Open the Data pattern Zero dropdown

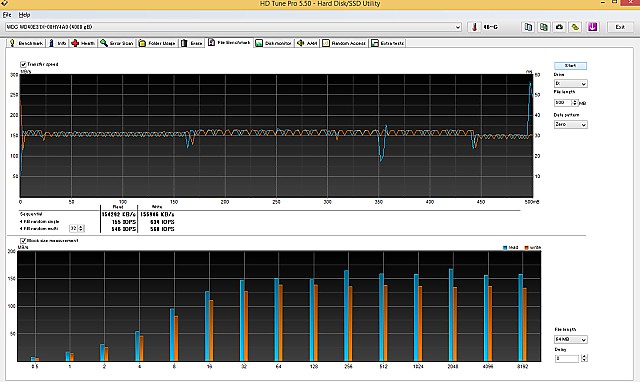pos(570,124)
